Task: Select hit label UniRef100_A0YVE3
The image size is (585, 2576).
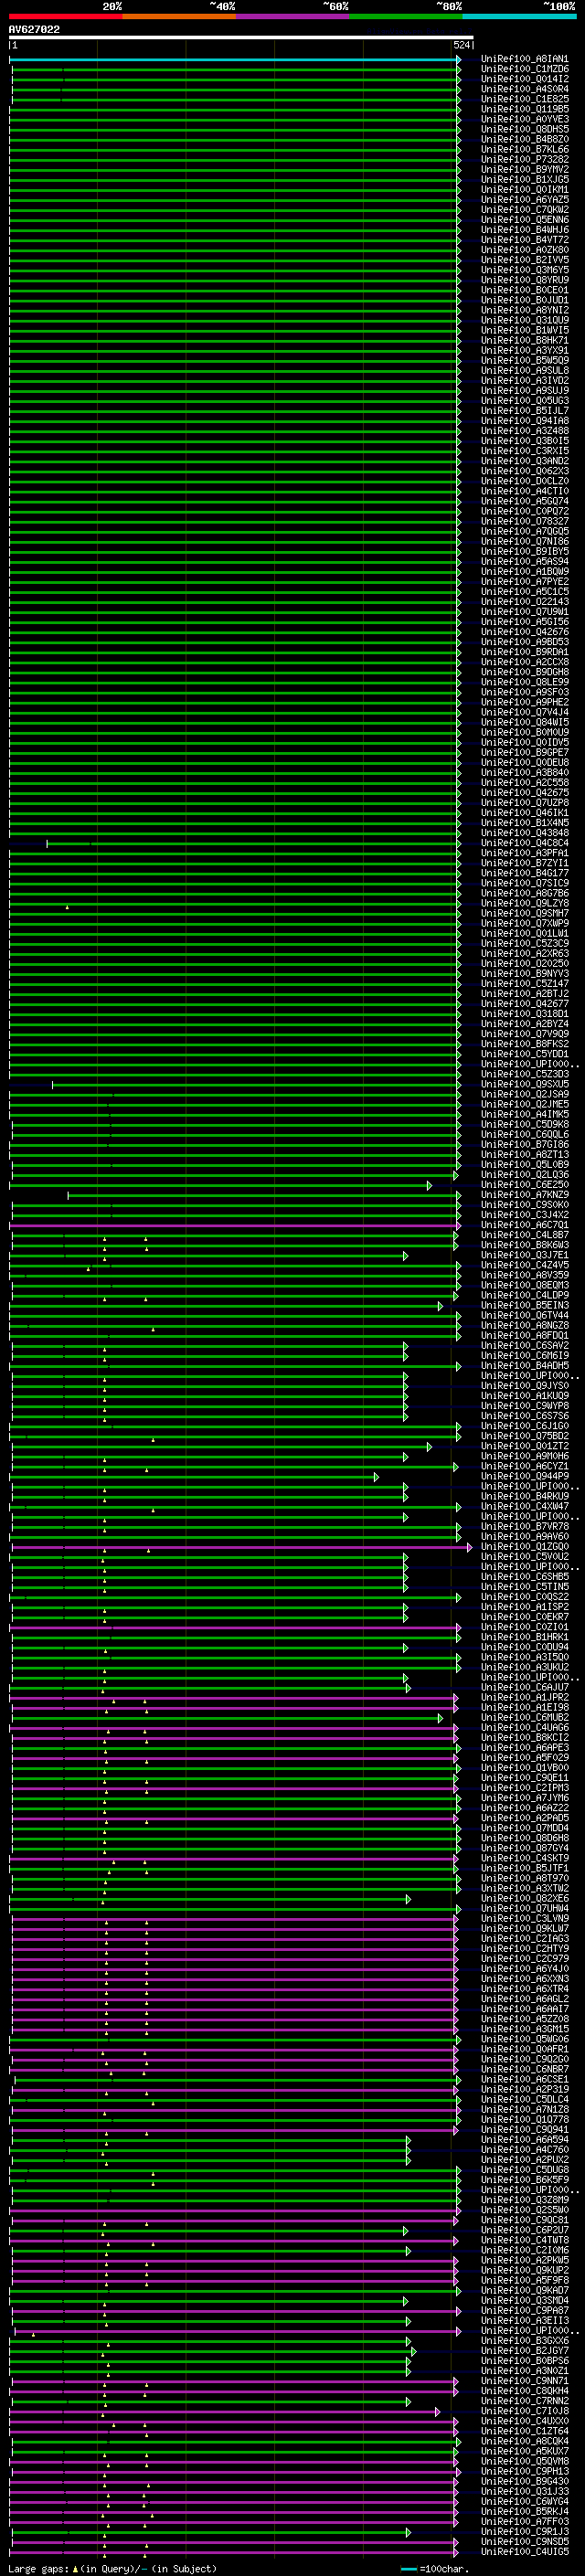Action: click(x=525, y=119)
